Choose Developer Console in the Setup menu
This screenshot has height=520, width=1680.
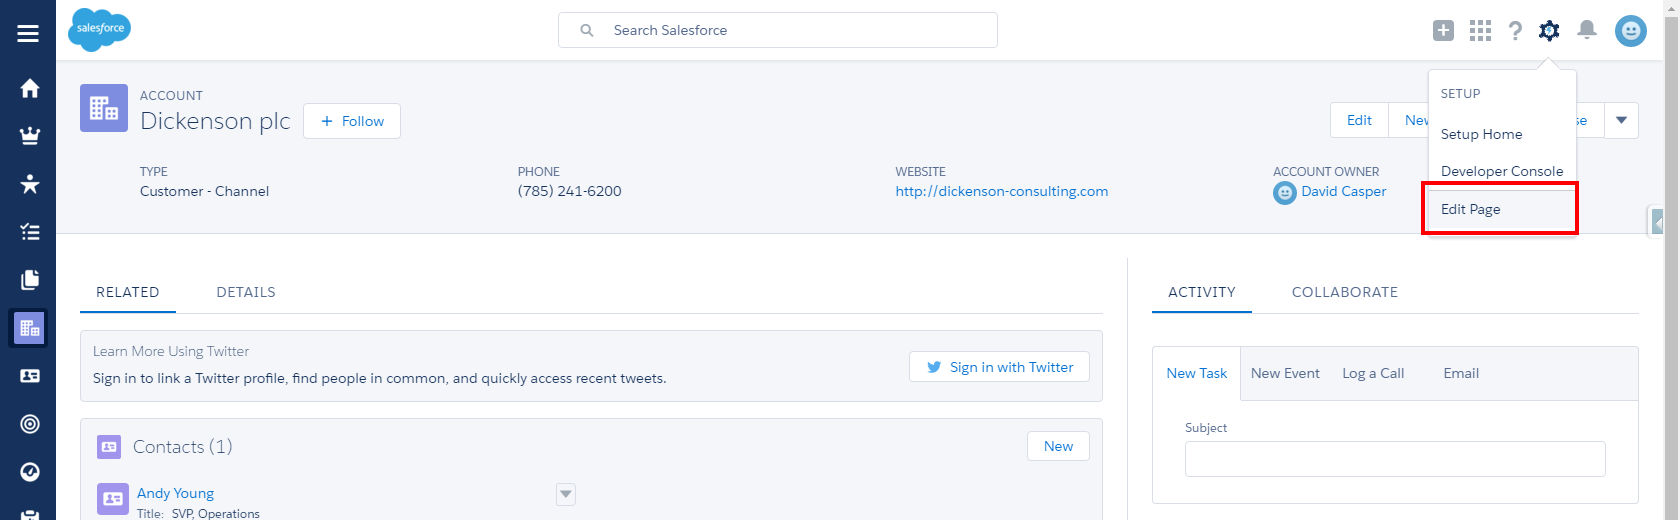[x=1501, y=171]
